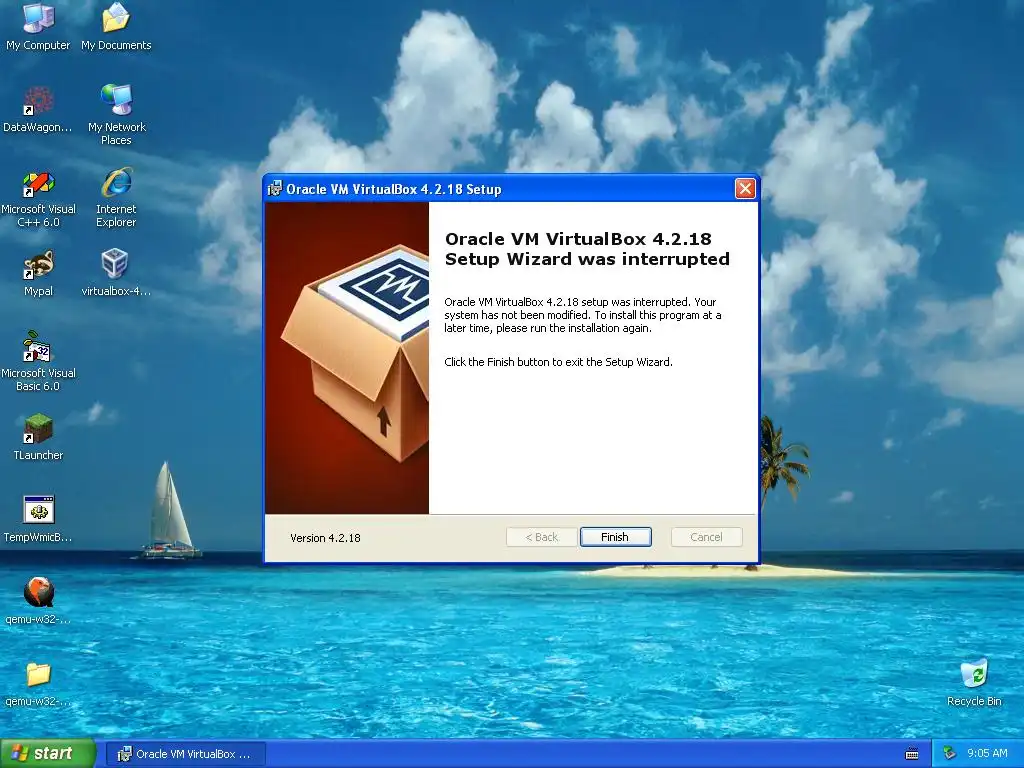The height and width of the screenshot is (768, 1024).
Task: Open the Windows start menu
Action: [48, 754]
